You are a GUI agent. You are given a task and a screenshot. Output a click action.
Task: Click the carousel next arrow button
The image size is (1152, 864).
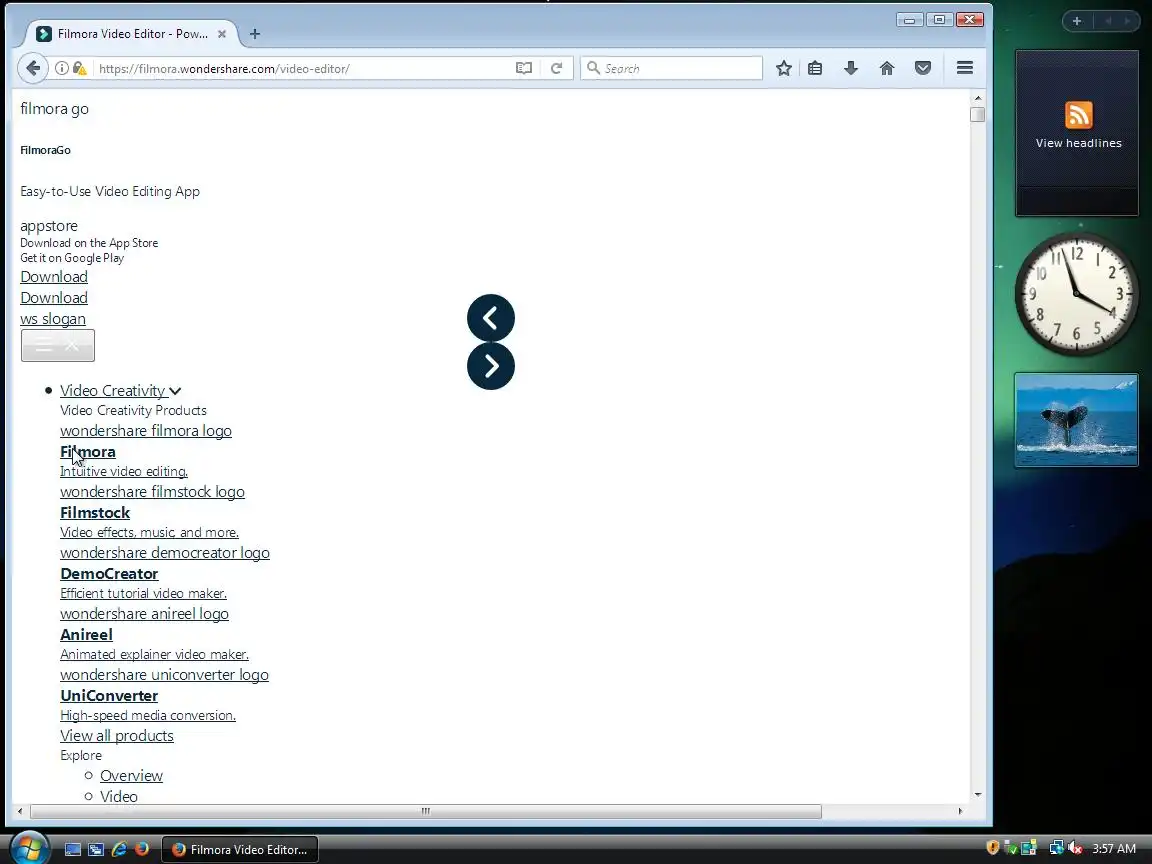point(491,366)
